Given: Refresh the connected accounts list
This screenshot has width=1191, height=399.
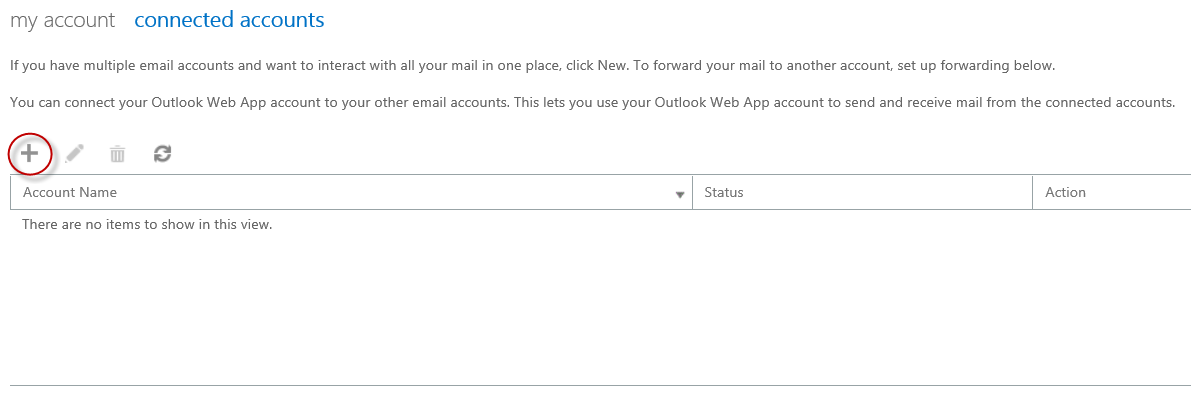Looking at the screenshot, I should tap(162, 154).
